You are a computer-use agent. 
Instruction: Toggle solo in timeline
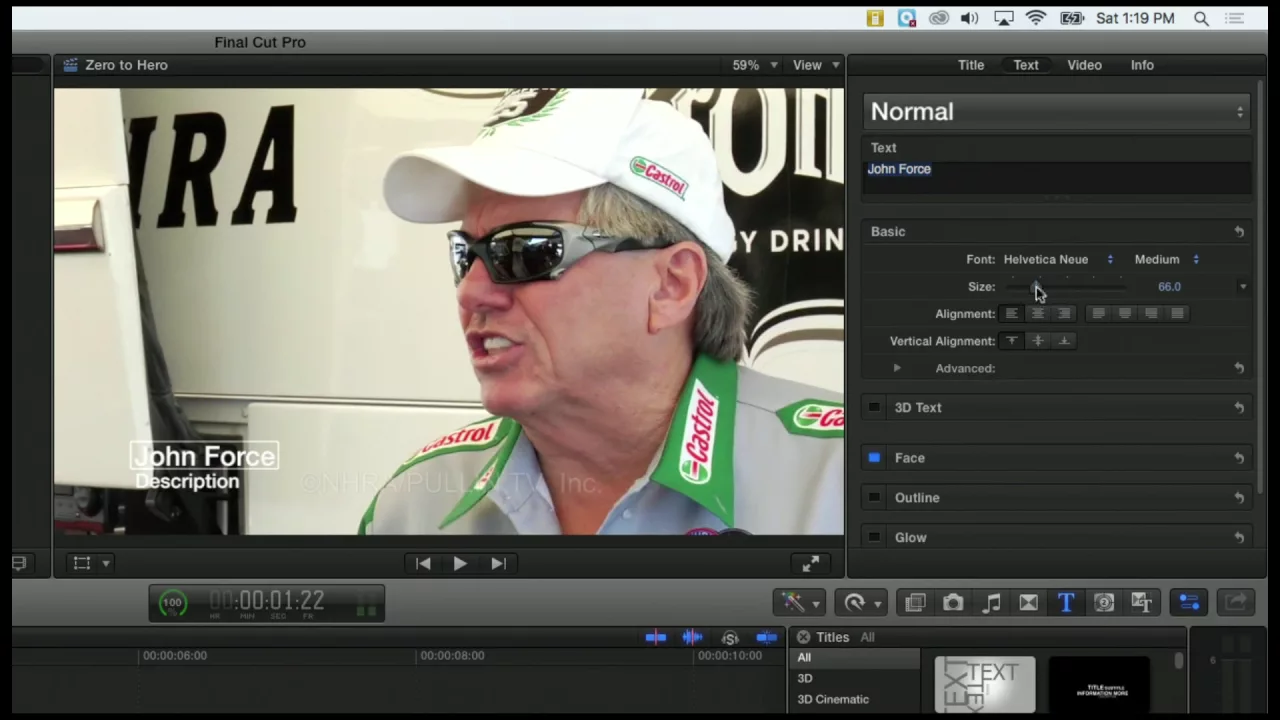tap(730, 638)
